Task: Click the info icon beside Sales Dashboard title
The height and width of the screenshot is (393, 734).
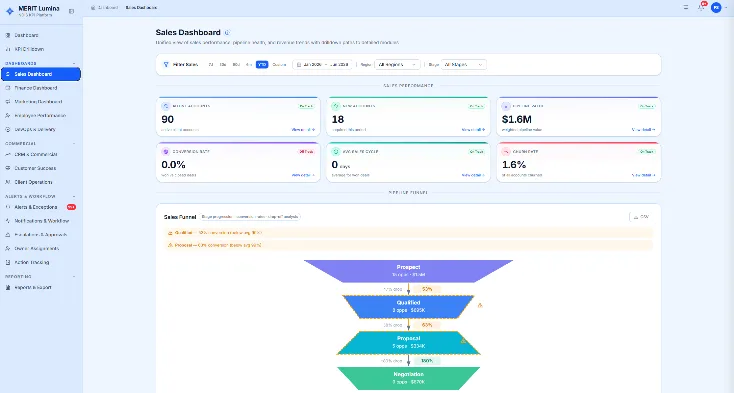Action: (x=227, y=33)
